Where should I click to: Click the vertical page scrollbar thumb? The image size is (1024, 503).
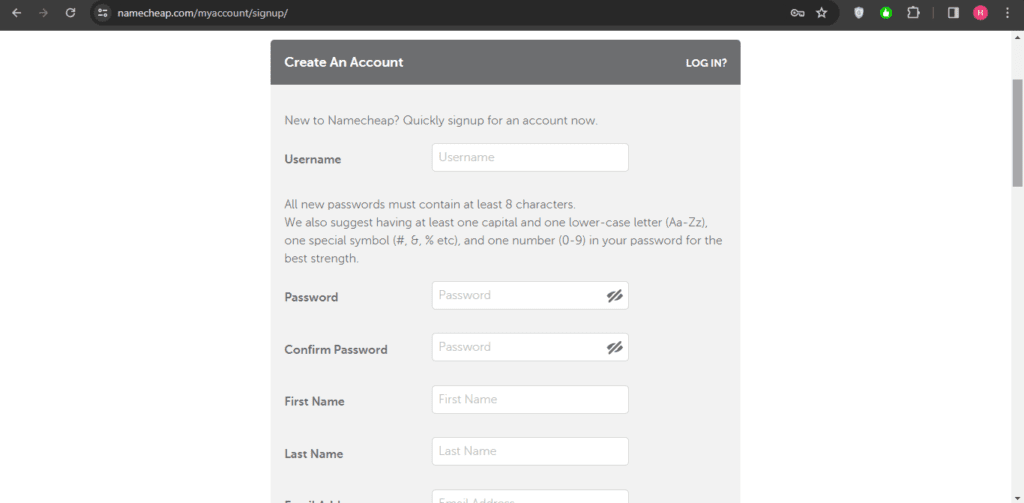click(x=1017, y=133)
